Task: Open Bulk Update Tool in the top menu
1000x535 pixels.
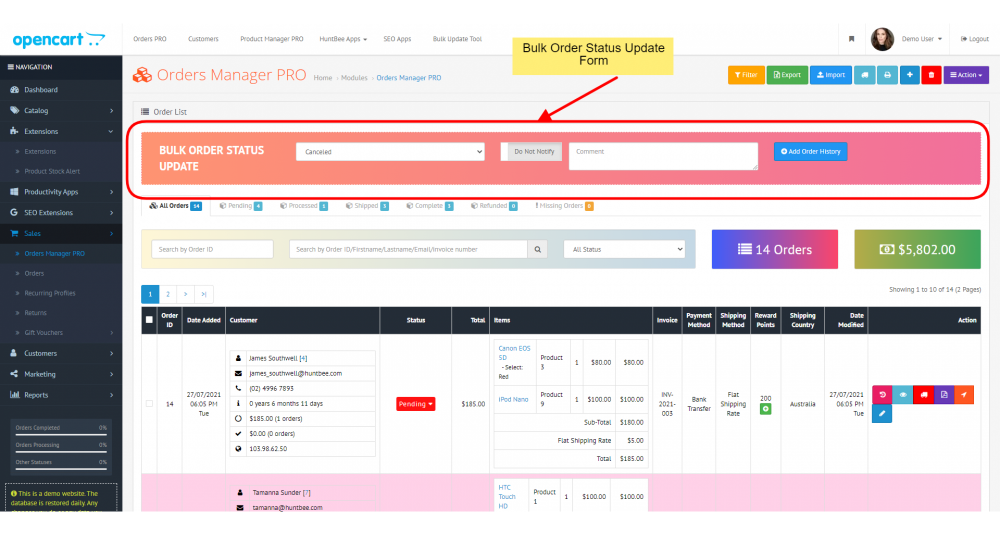Action: (x=457, y=39)
